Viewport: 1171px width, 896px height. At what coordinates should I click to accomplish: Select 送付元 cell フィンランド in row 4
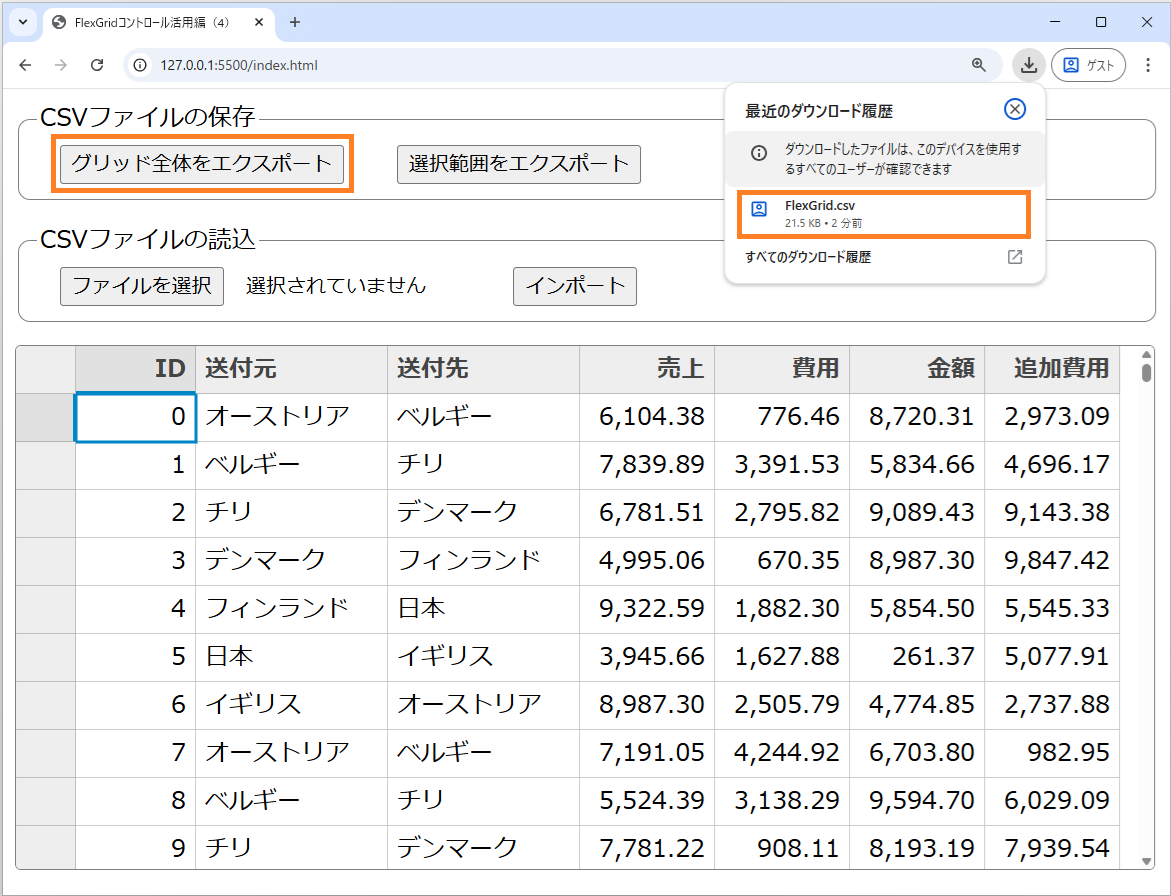[291, 609]
